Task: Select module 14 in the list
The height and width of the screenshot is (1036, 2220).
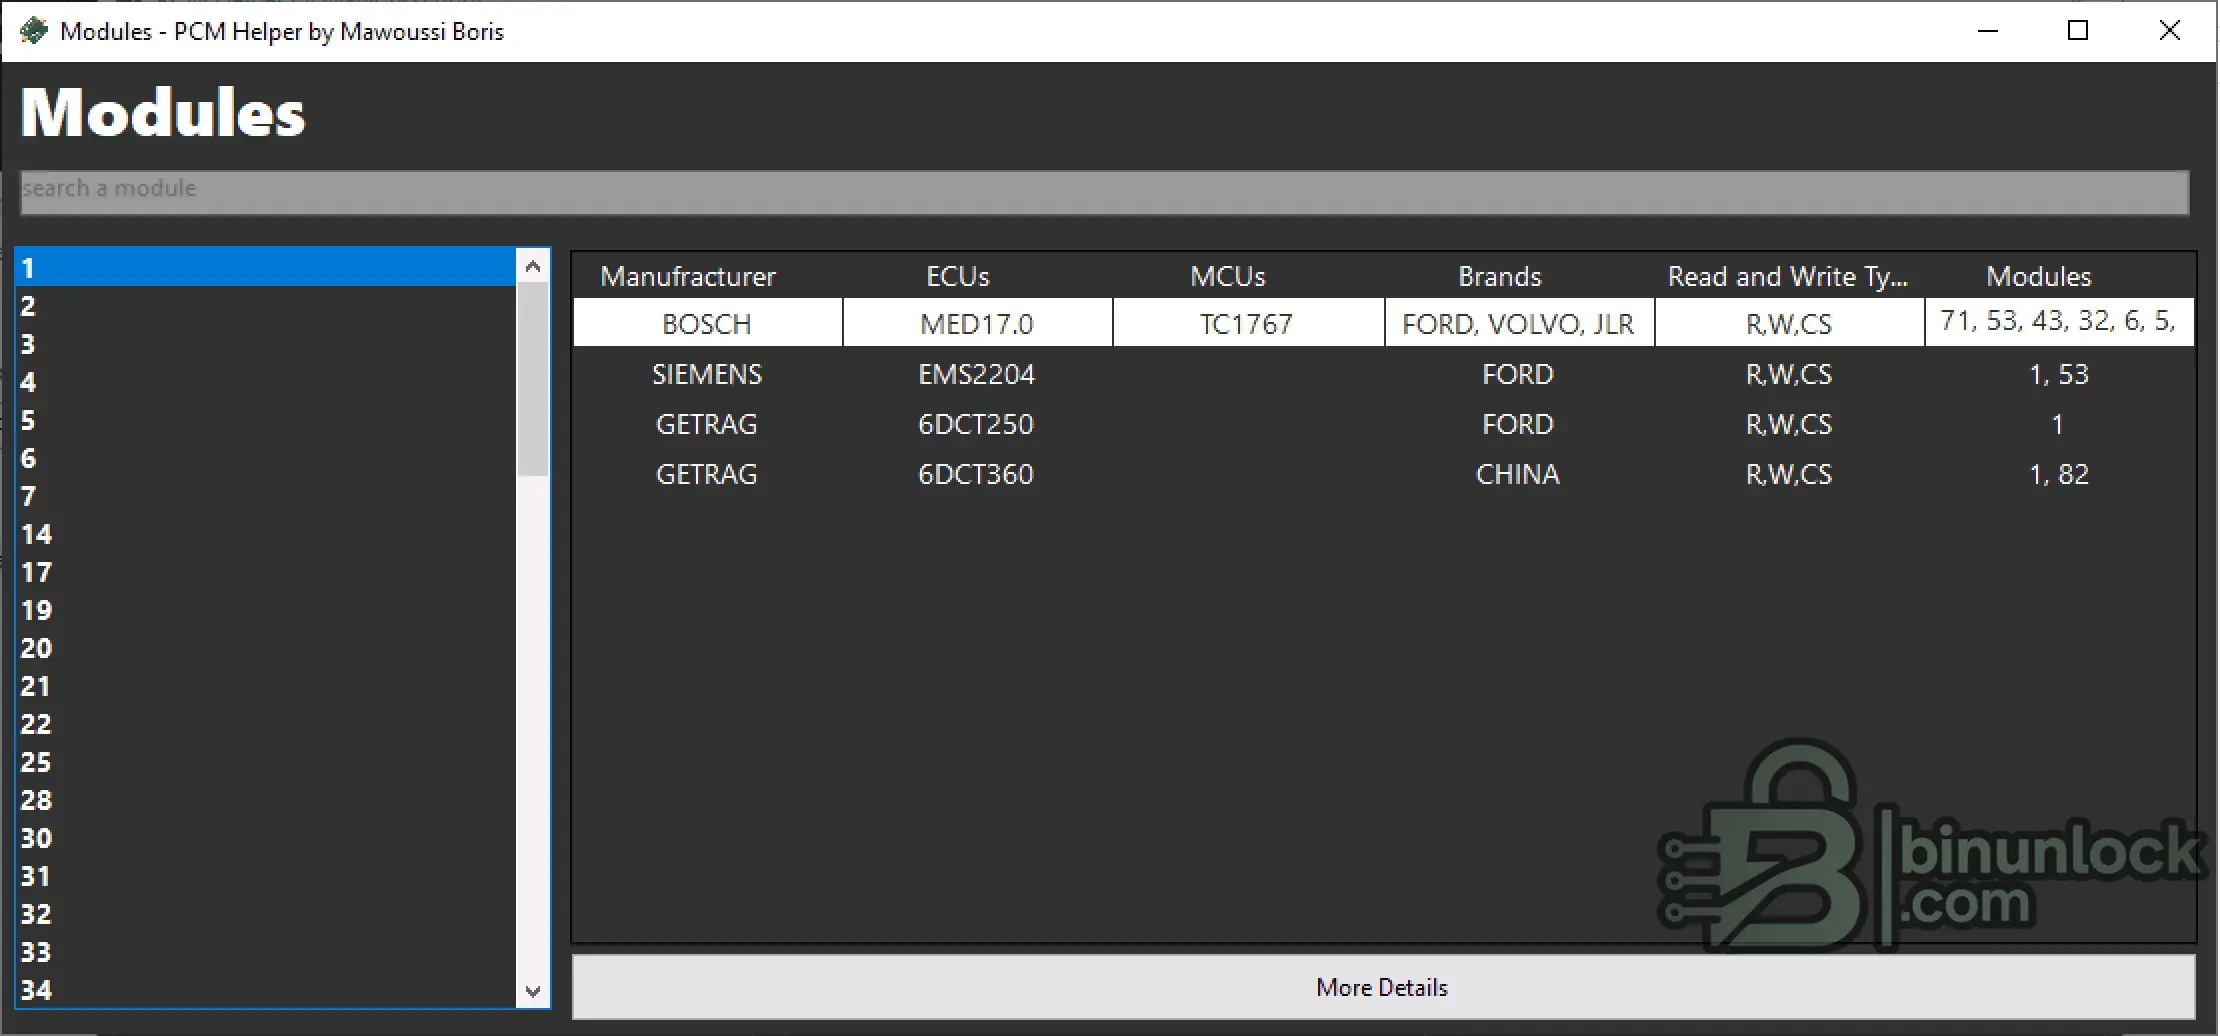Action: coord(266,534)
